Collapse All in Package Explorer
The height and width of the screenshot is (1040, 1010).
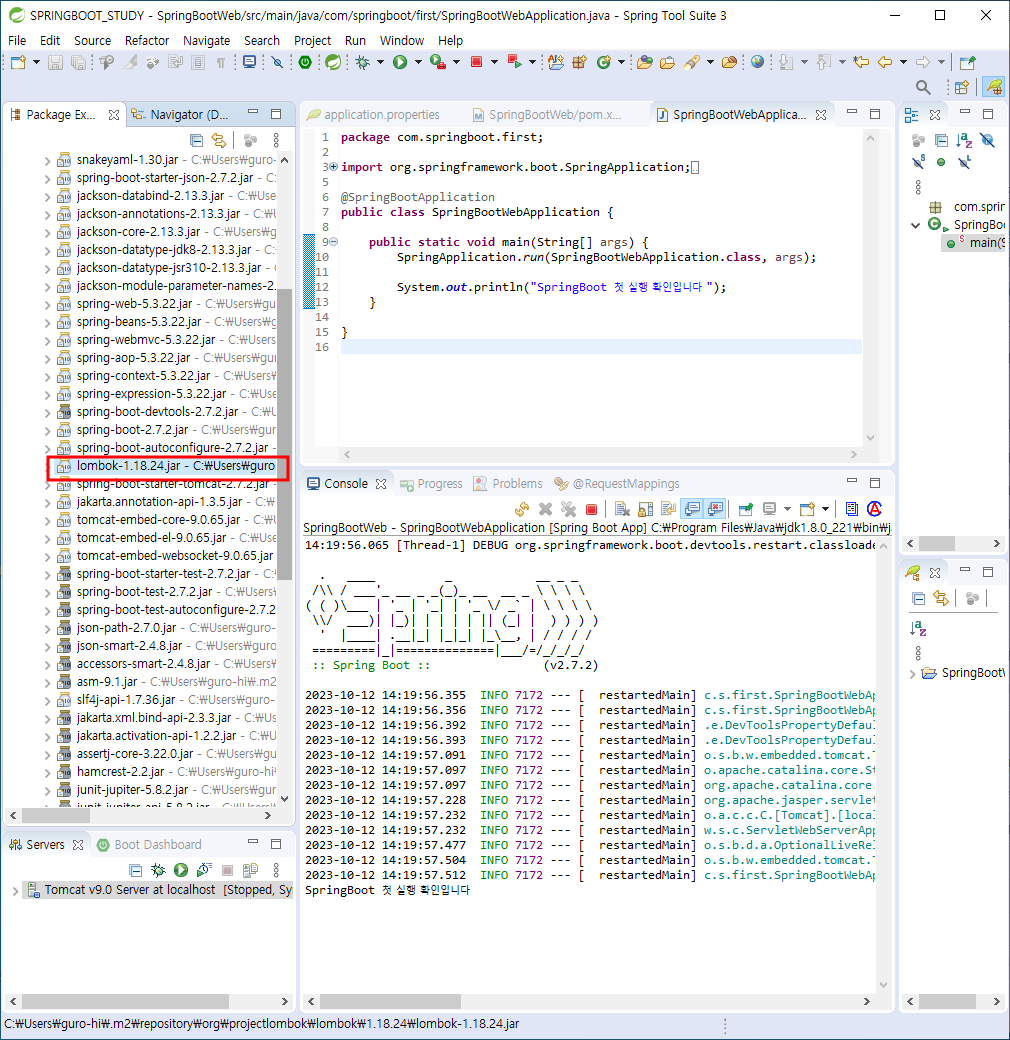tap(196, 140)
